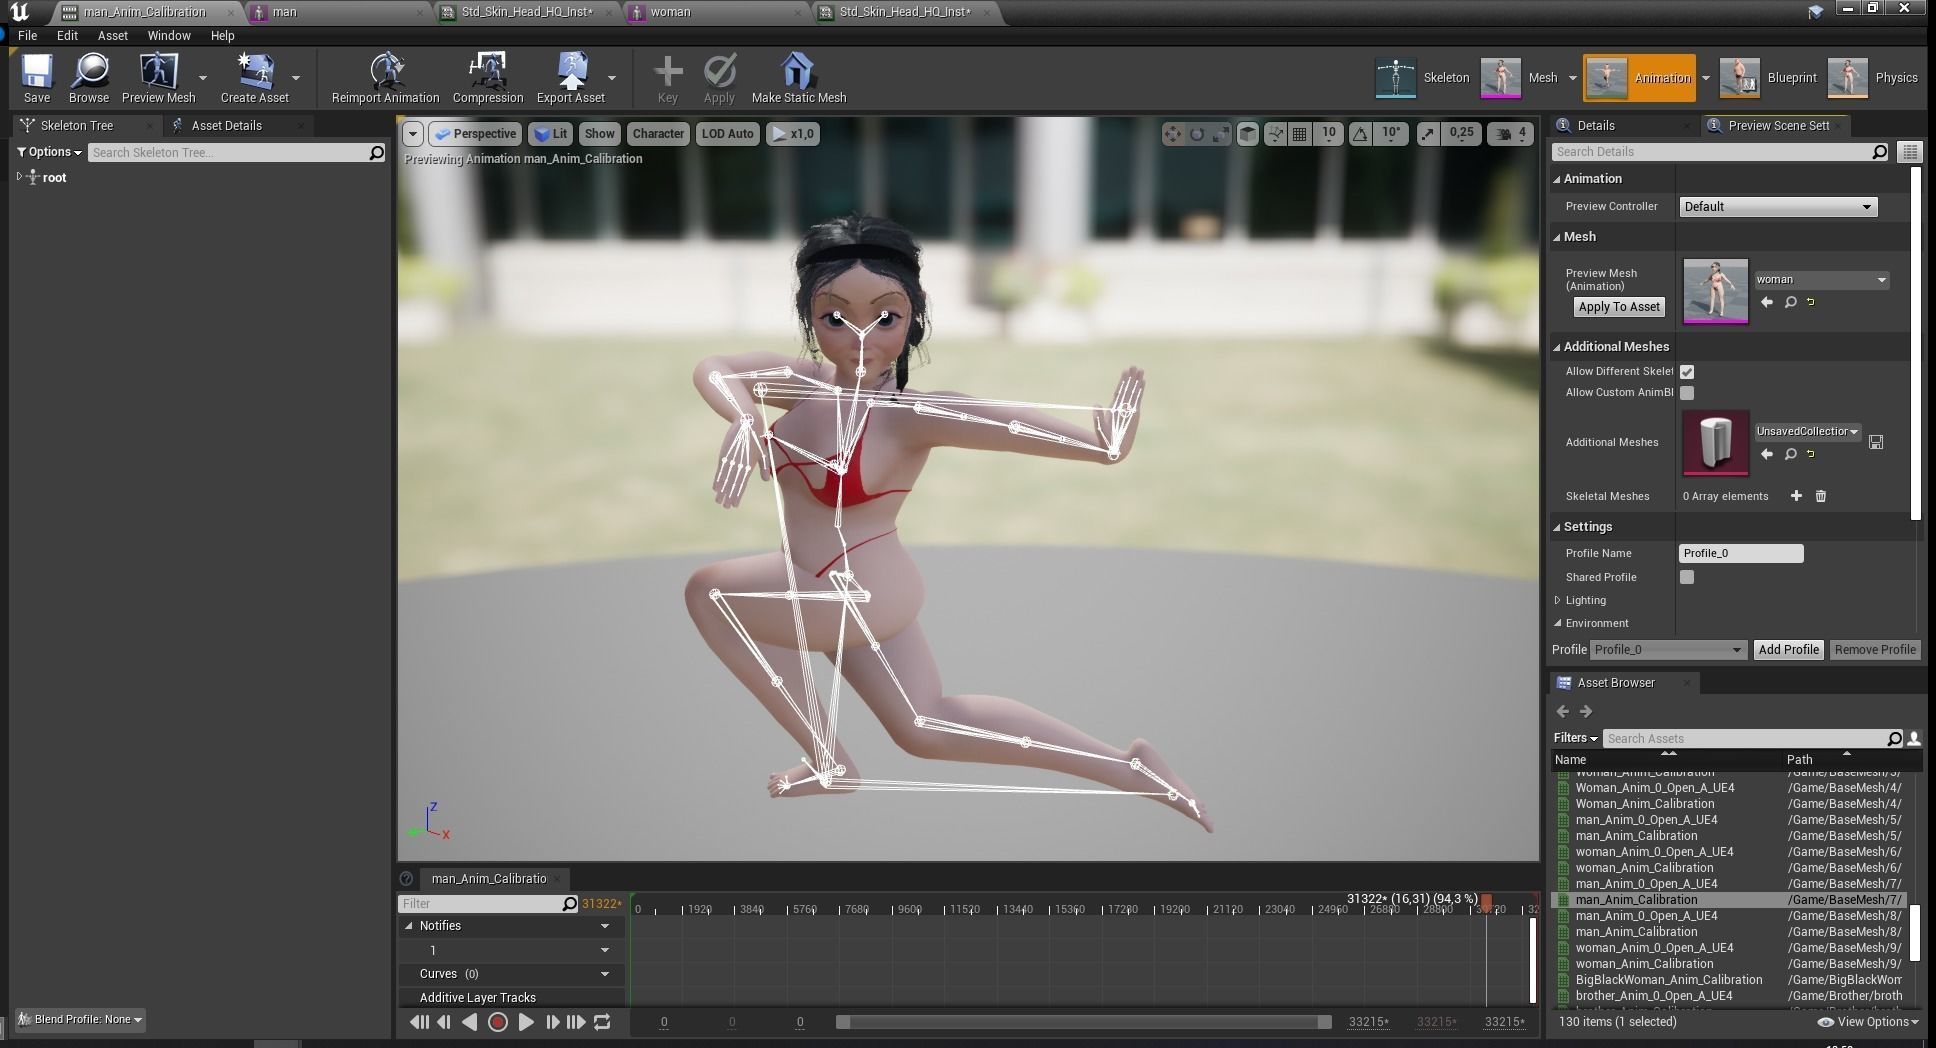Screen dimensions: 1936x1048
Task: Browse to asset in Content Browser
Action: pos(89,78)
